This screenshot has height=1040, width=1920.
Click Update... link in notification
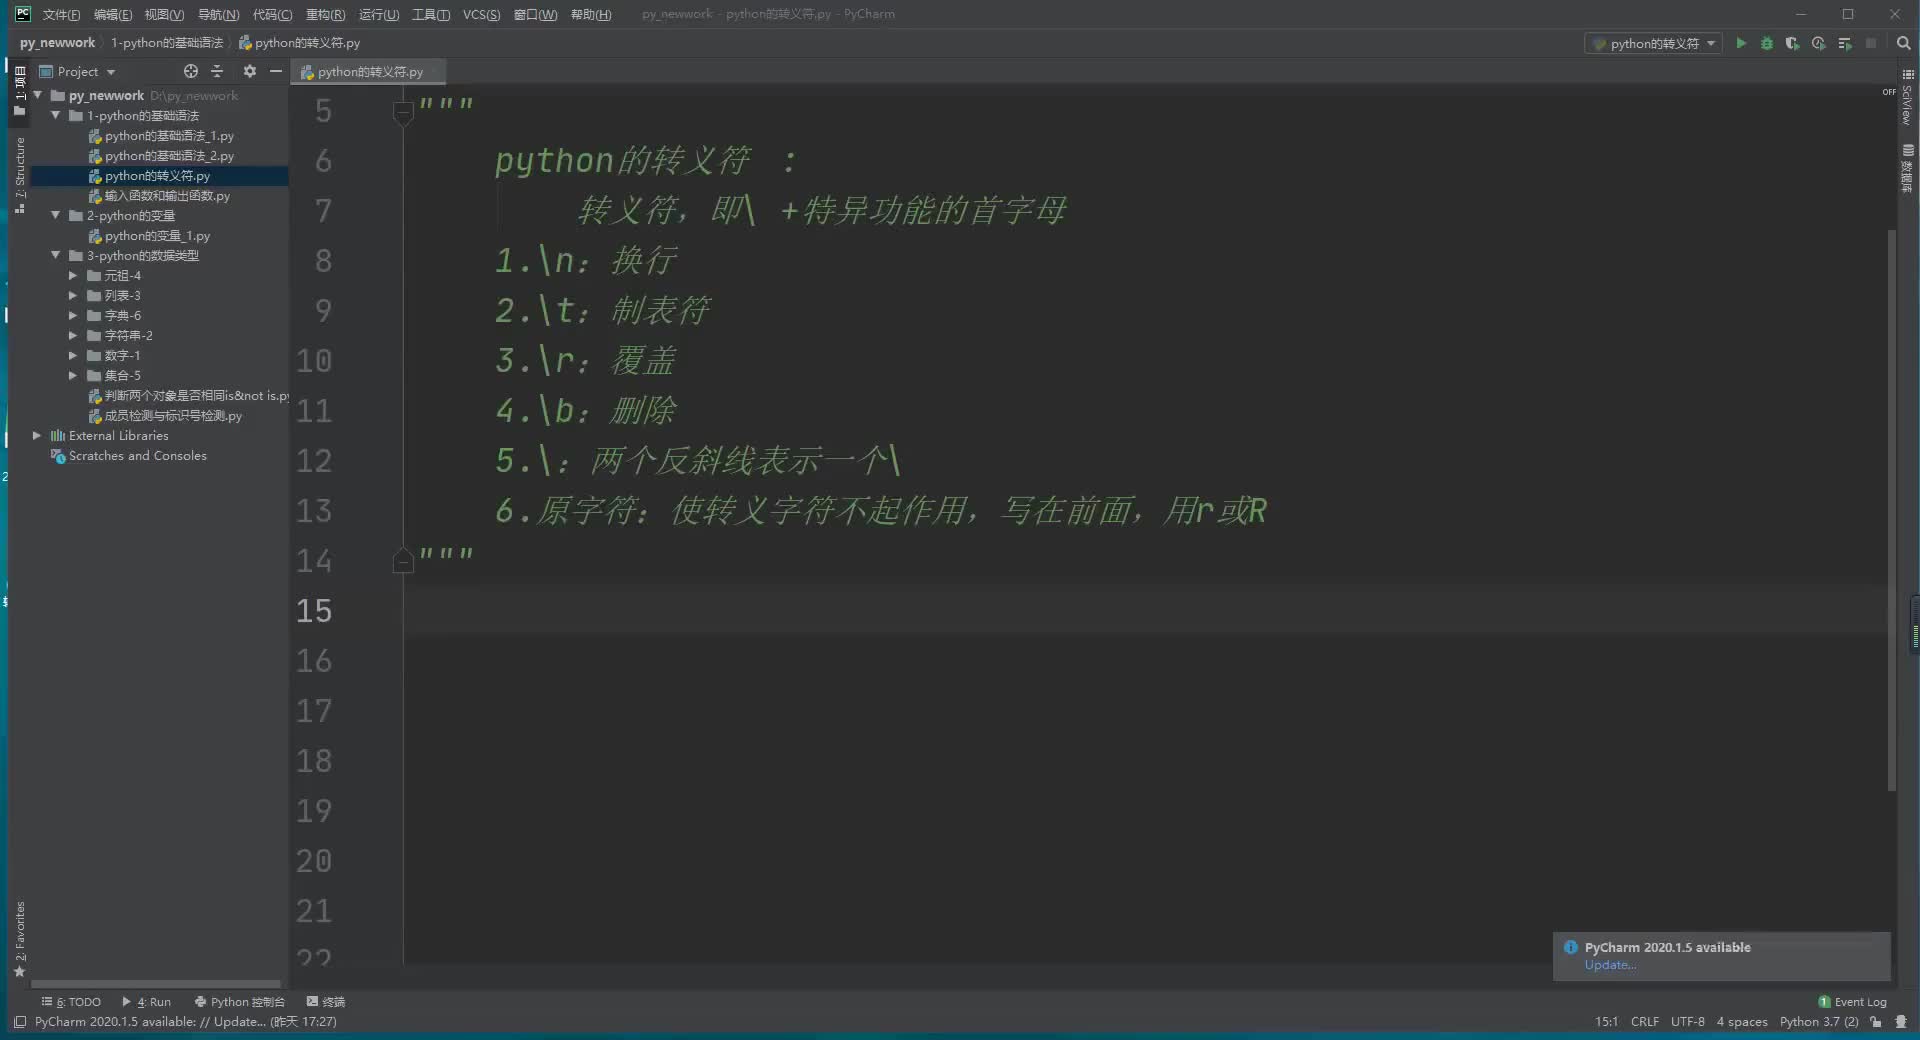coord(1610,965)
